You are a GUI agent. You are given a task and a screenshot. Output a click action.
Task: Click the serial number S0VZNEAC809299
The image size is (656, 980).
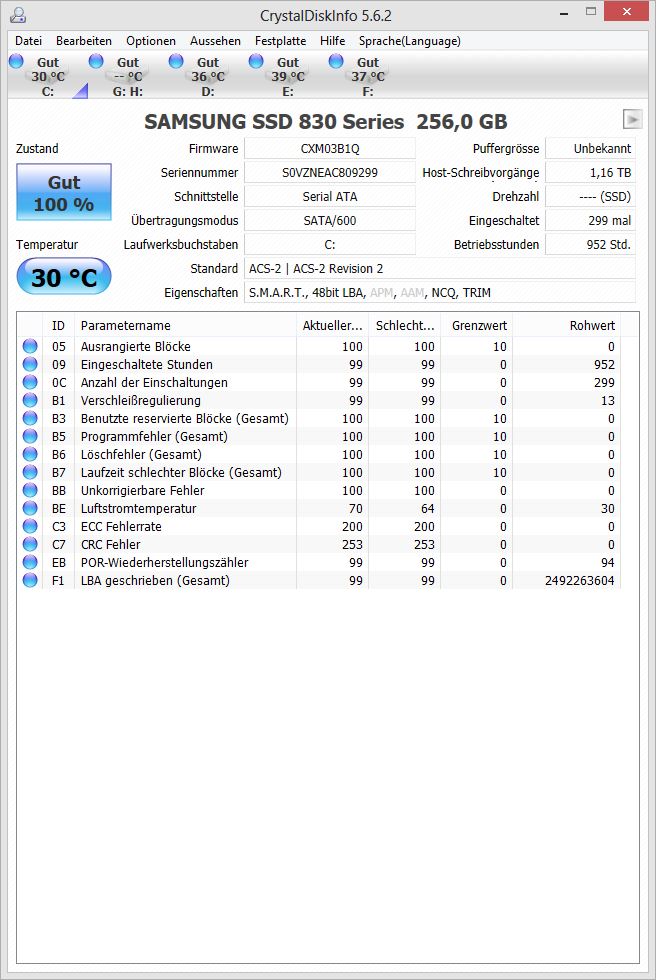coord(330,172)
